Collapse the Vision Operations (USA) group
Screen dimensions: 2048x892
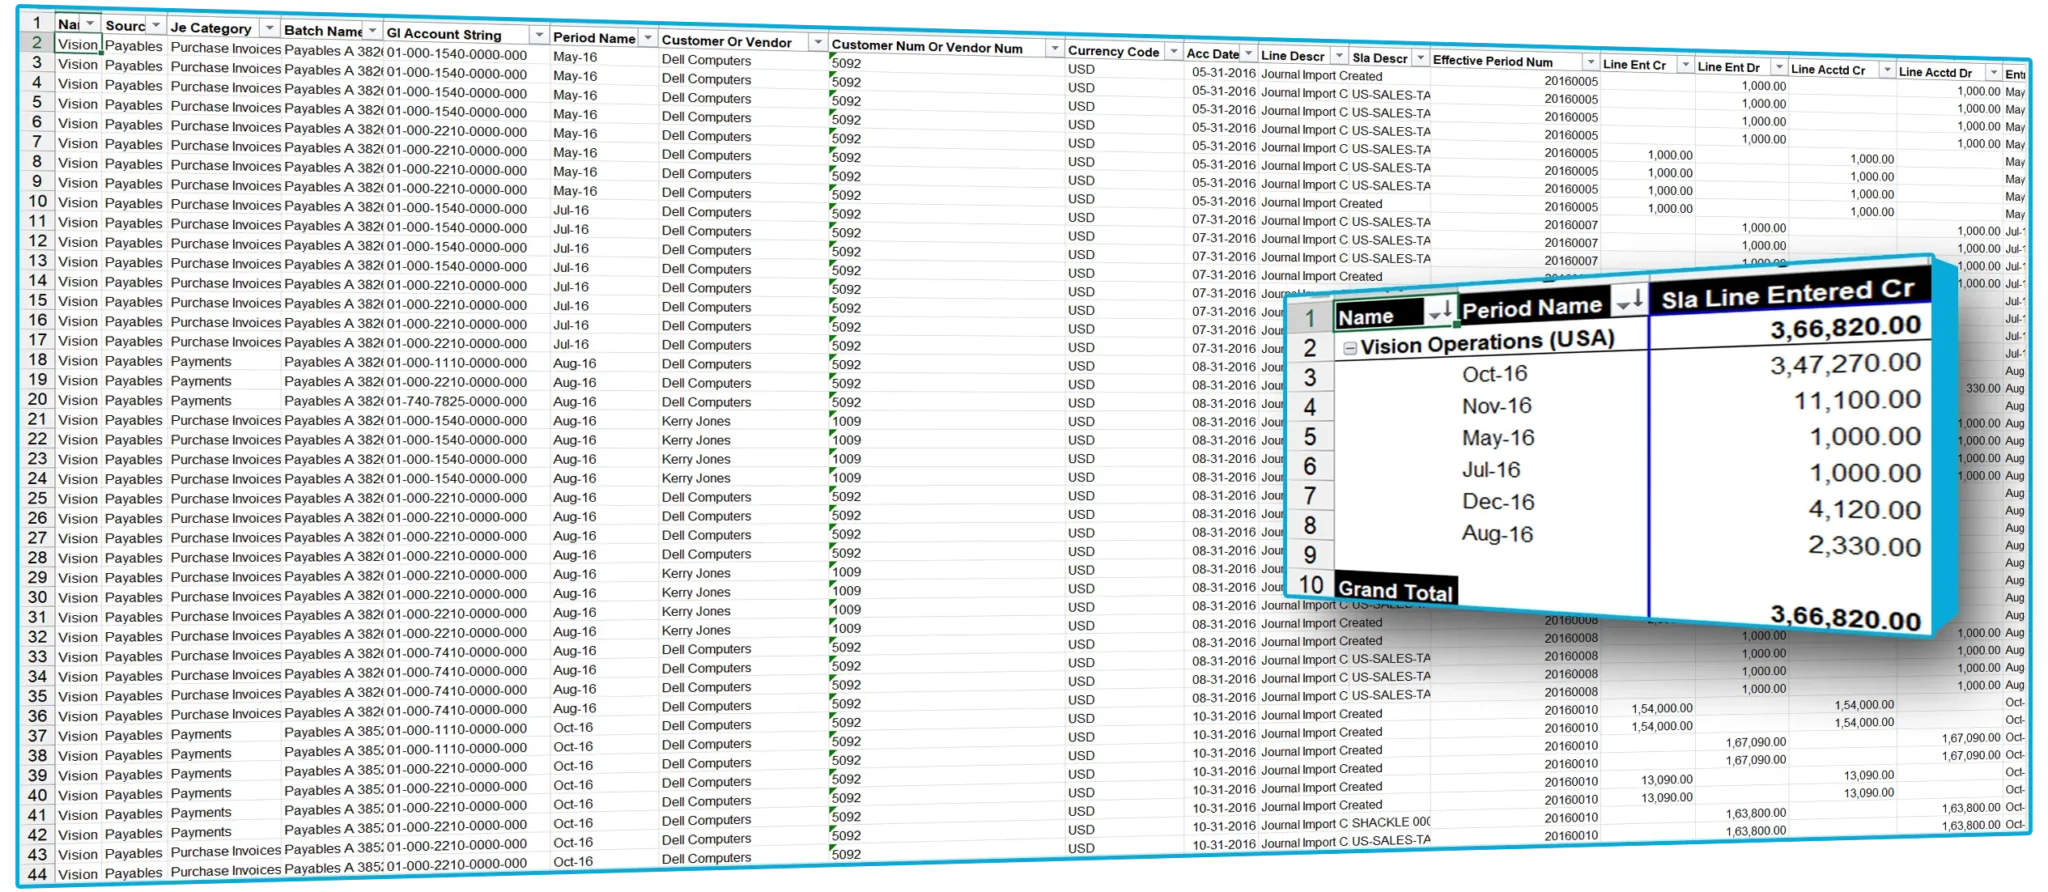[1350, 349]
